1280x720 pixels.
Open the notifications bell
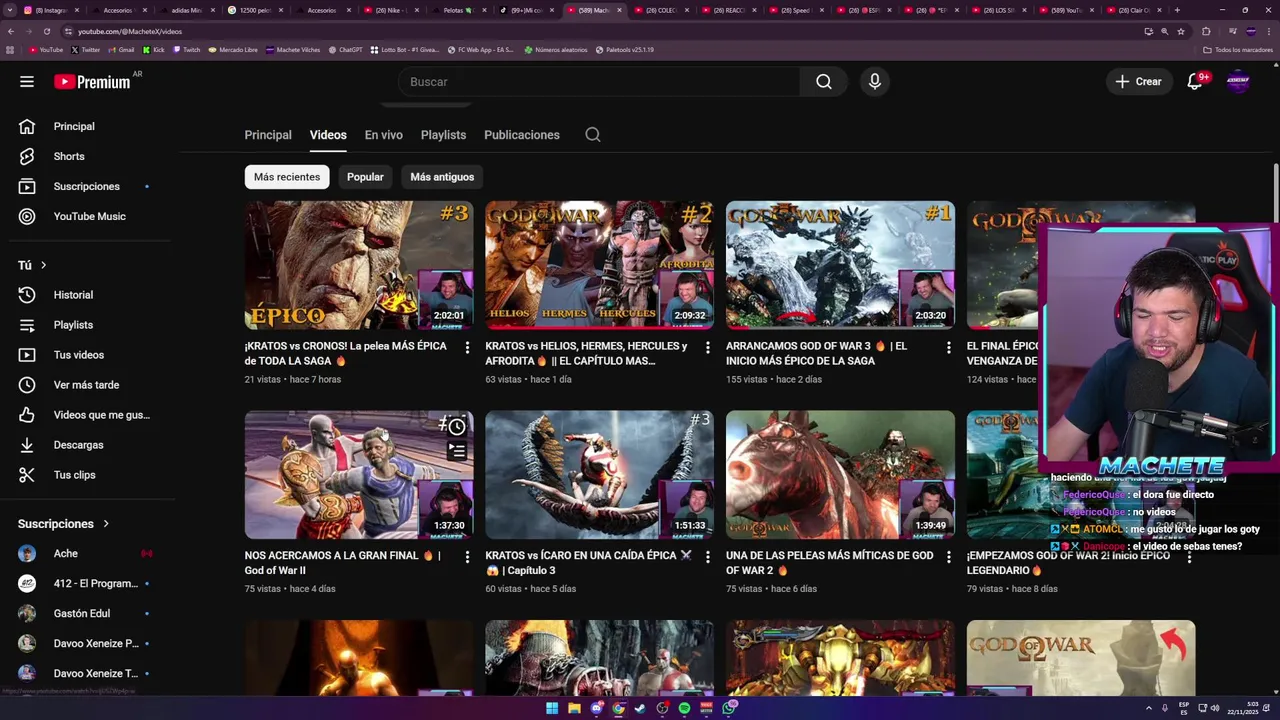coord(1195,82)
